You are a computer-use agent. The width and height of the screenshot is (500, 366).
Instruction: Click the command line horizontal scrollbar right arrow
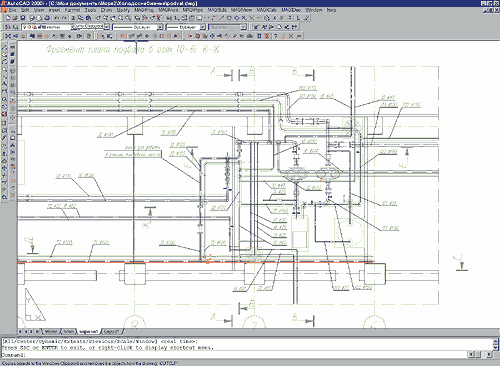coord(488,354)
